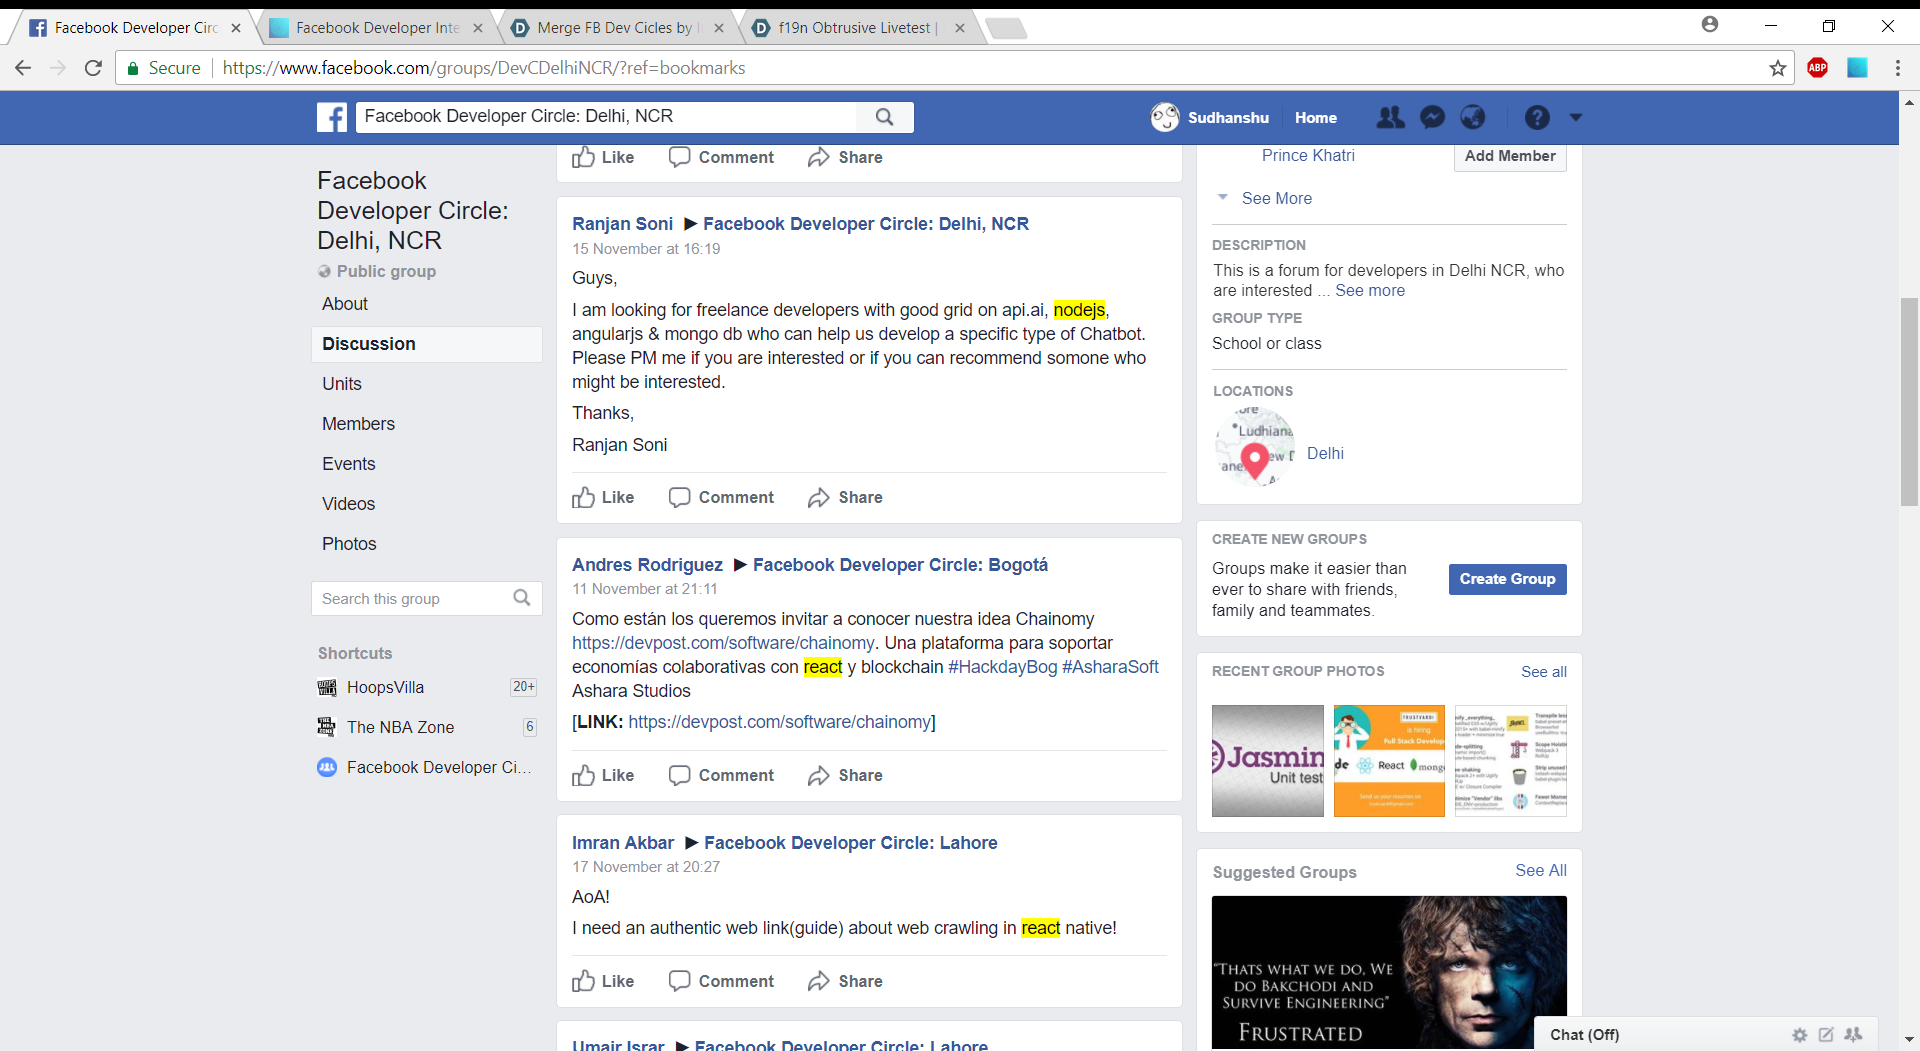Open About section in group sidebar

[x=345, y=304]
